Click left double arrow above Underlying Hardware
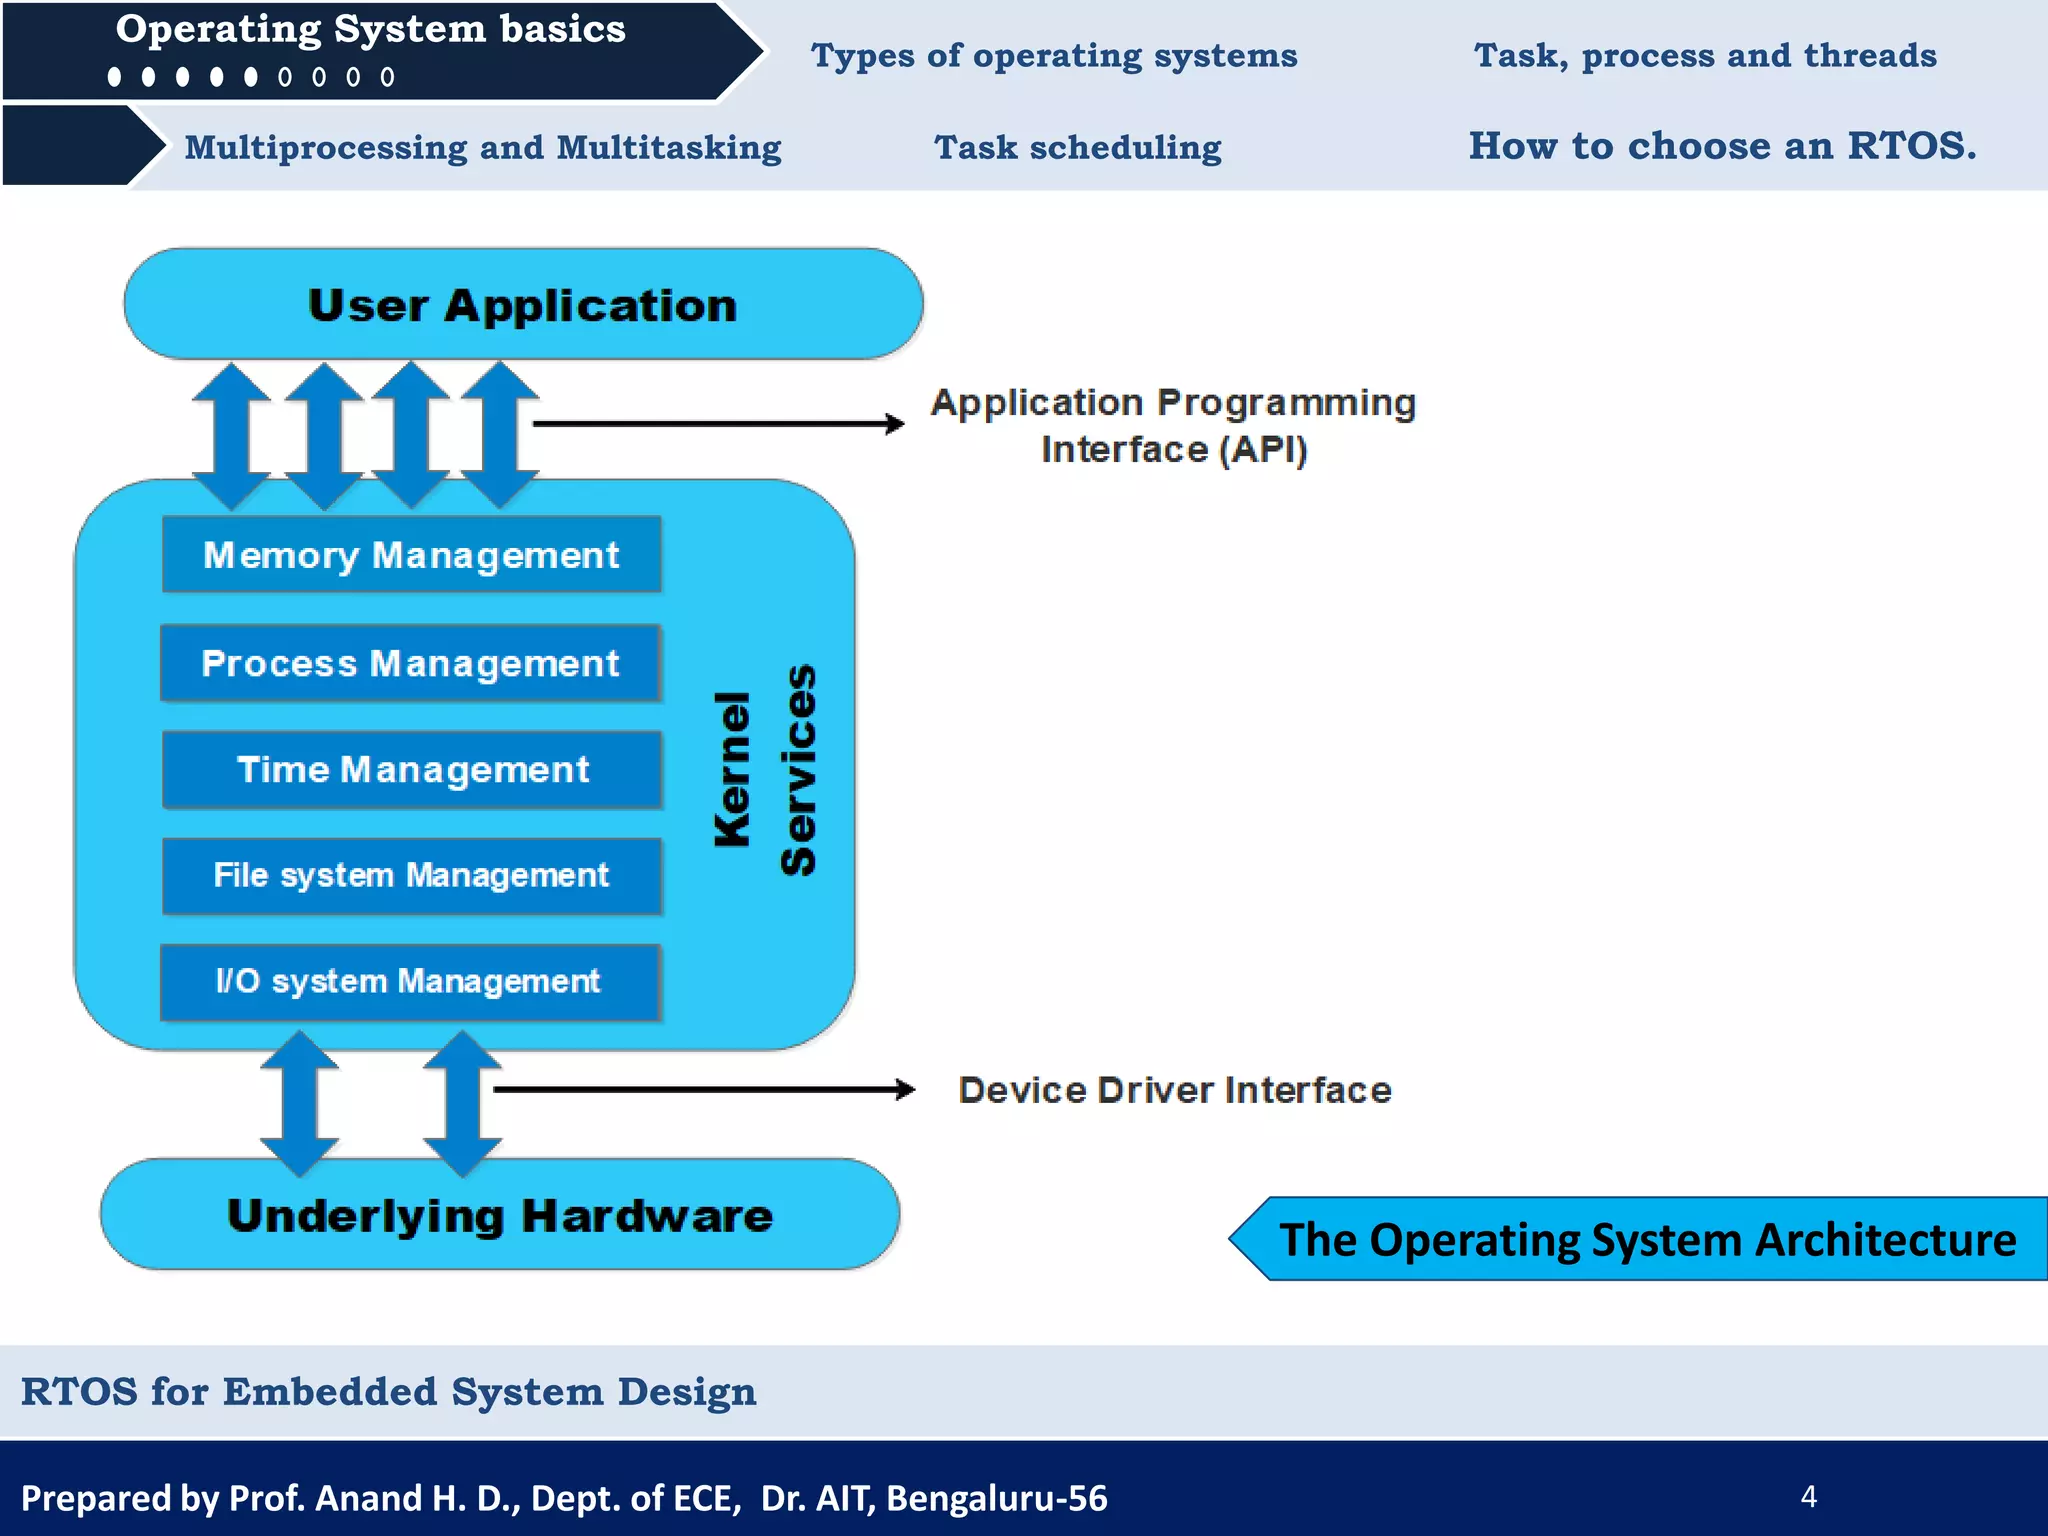2048x1536 pixels. pyautogui.click(x=299, y=1104)
